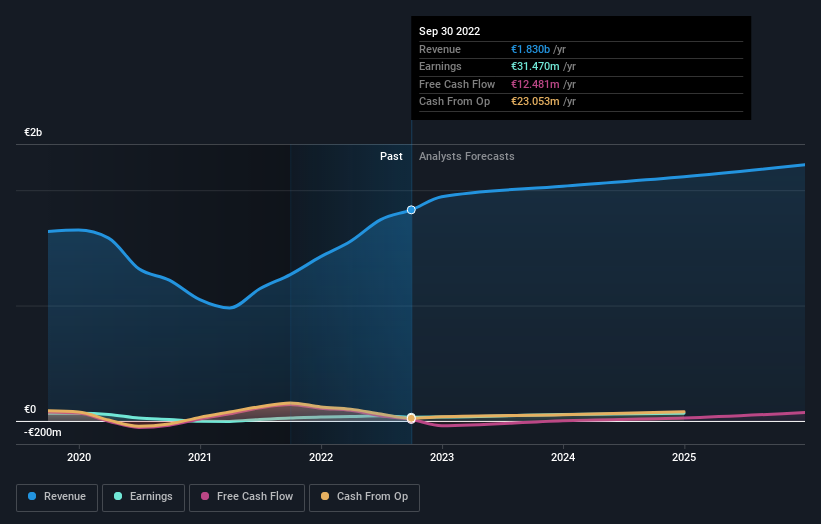
Task: Click the Analysts Forecasts label
Action: click(x=467, y=156)
